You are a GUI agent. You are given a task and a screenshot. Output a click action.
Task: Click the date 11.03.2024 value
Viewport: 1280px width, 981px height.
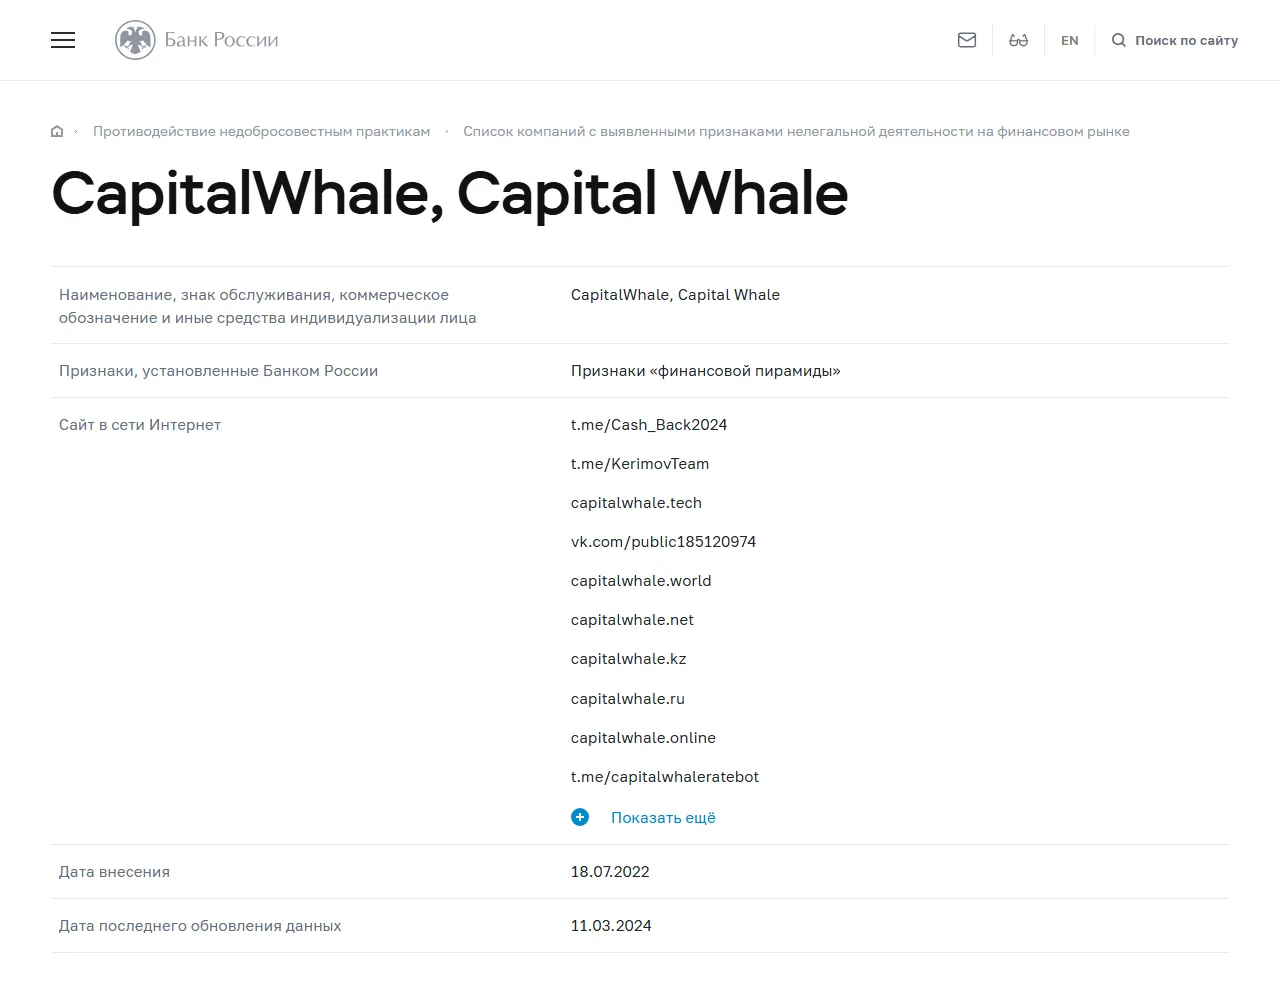coord(611,926)
